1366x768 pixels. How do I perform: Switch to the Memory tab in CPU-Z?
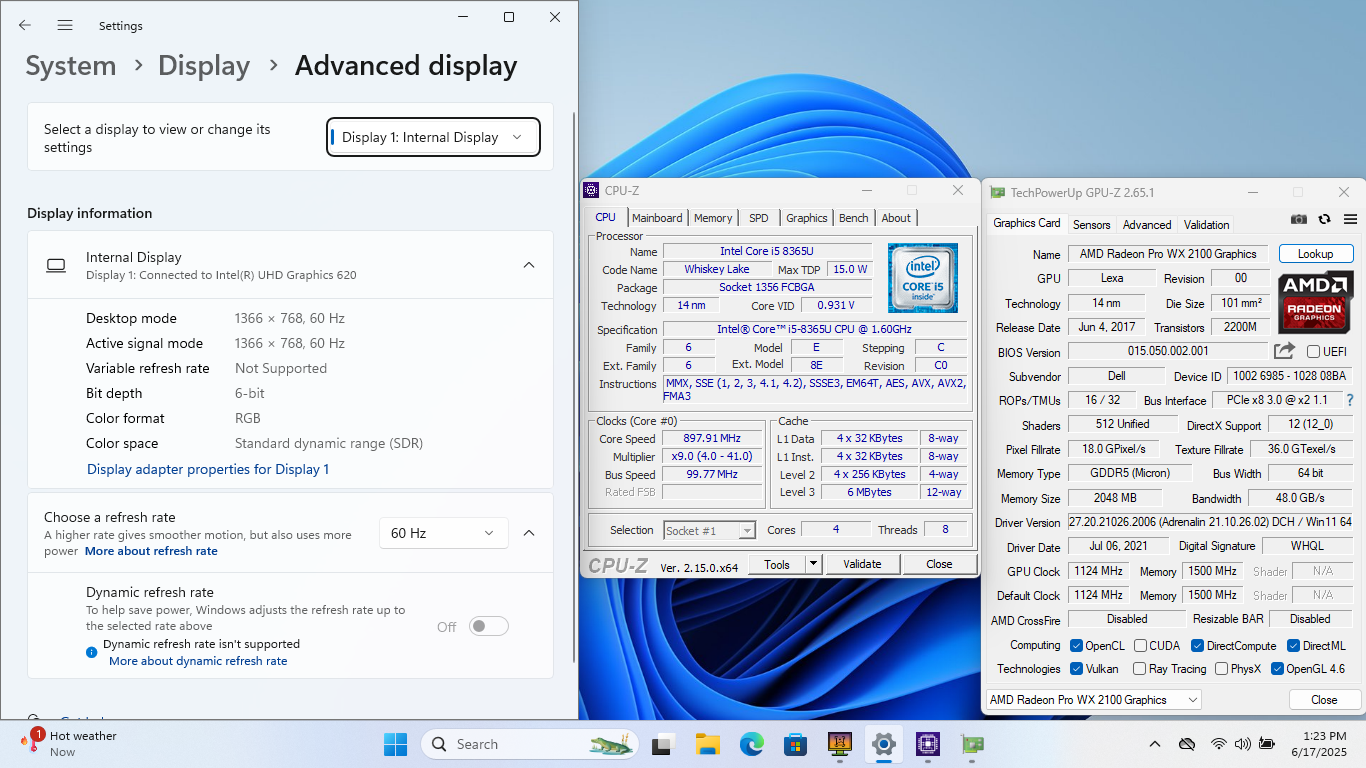pyautogui.click(x=712, y=218)
